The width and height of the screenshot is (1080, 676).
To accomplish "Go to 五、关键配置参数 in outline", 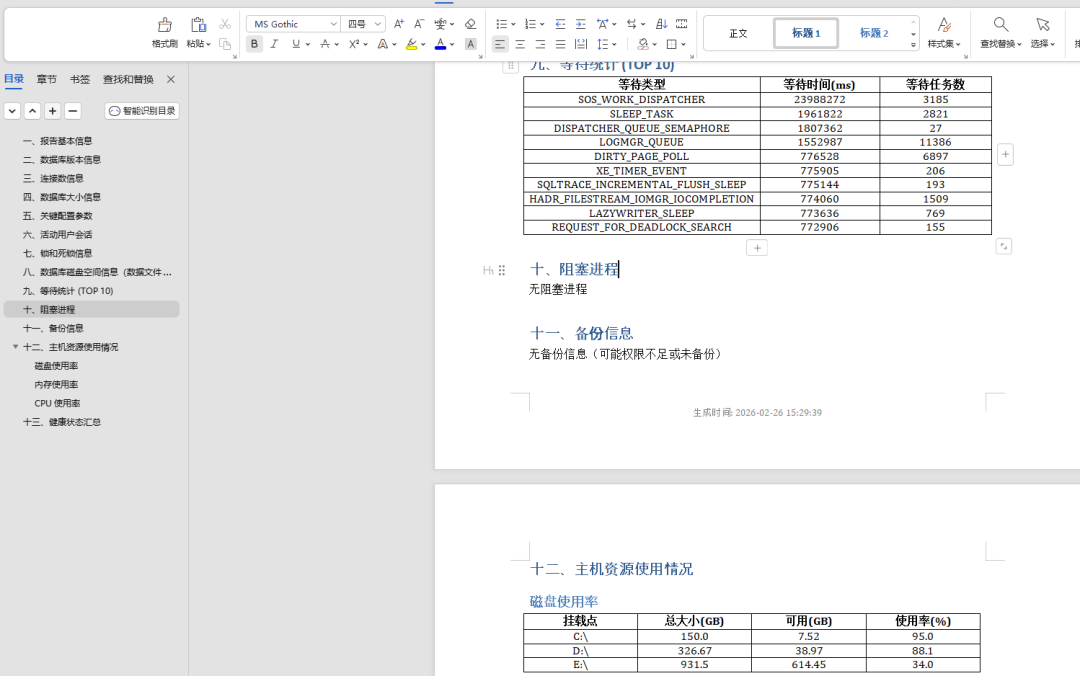I will (x=57, y=216).
